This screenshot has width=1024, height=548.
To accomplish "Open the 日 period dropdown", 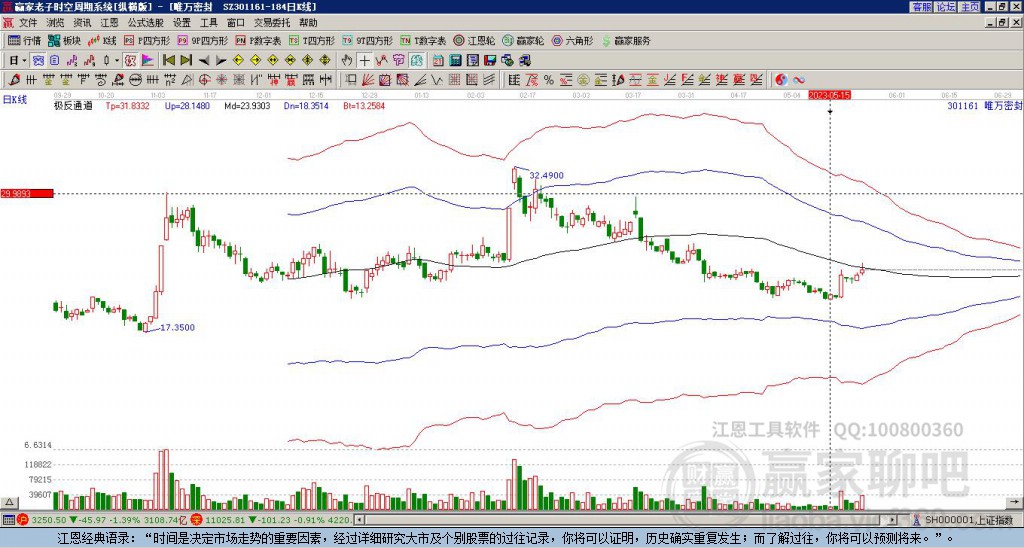I will 18,61.
